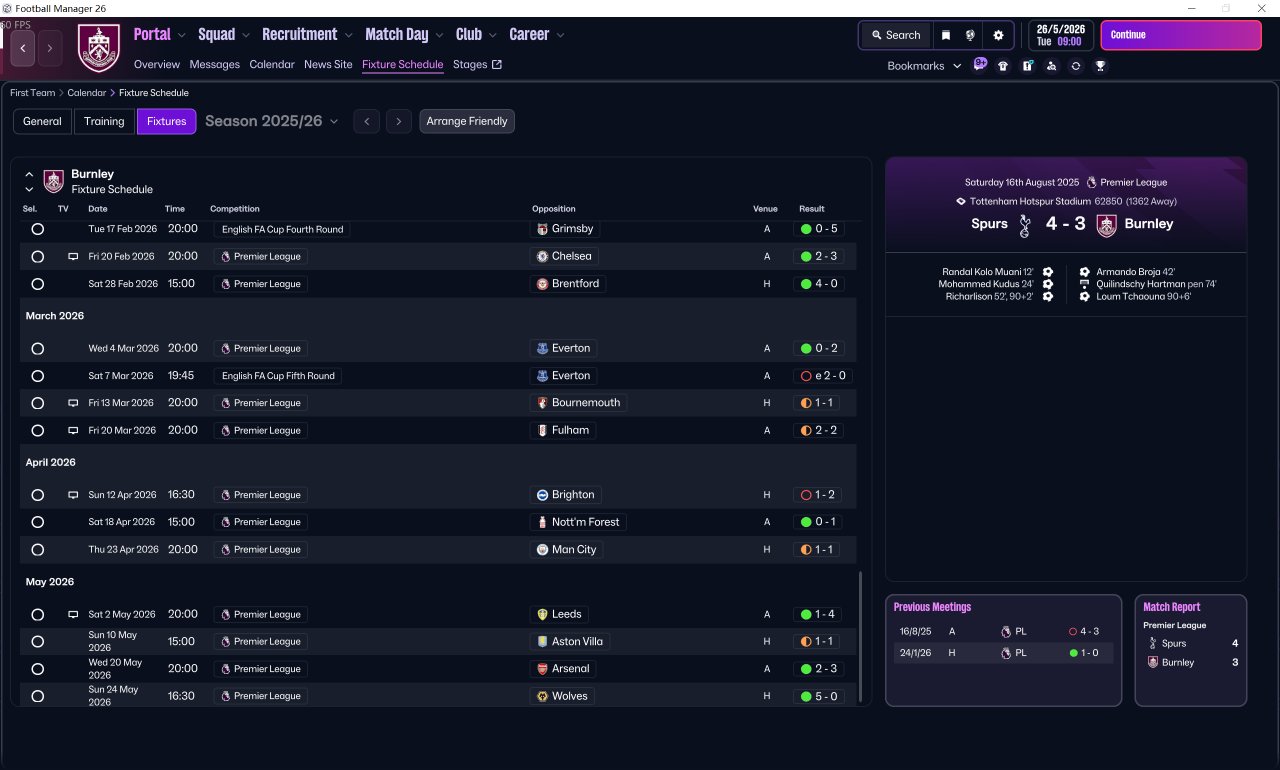Click the Man City club badge in opposition column
Screen dimensions: 1280x770
(543, 550)
